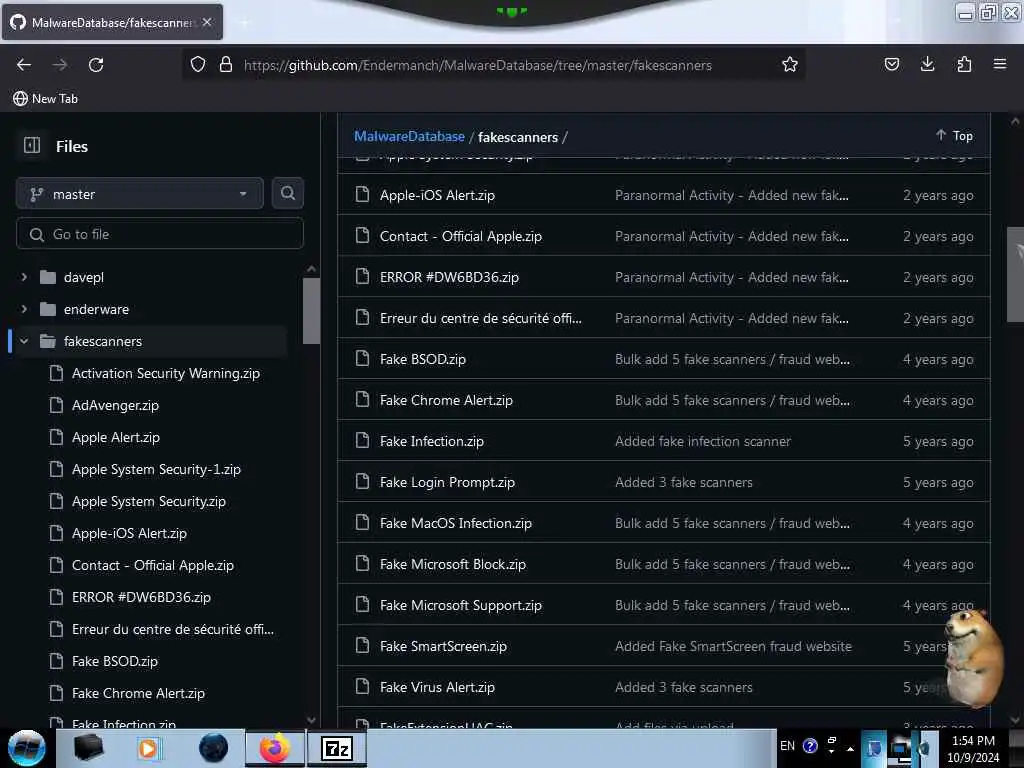Screen dimensions: 1024x768
Task: Click MalwareDatabase breadcrumb link
Action: point(409,136)
